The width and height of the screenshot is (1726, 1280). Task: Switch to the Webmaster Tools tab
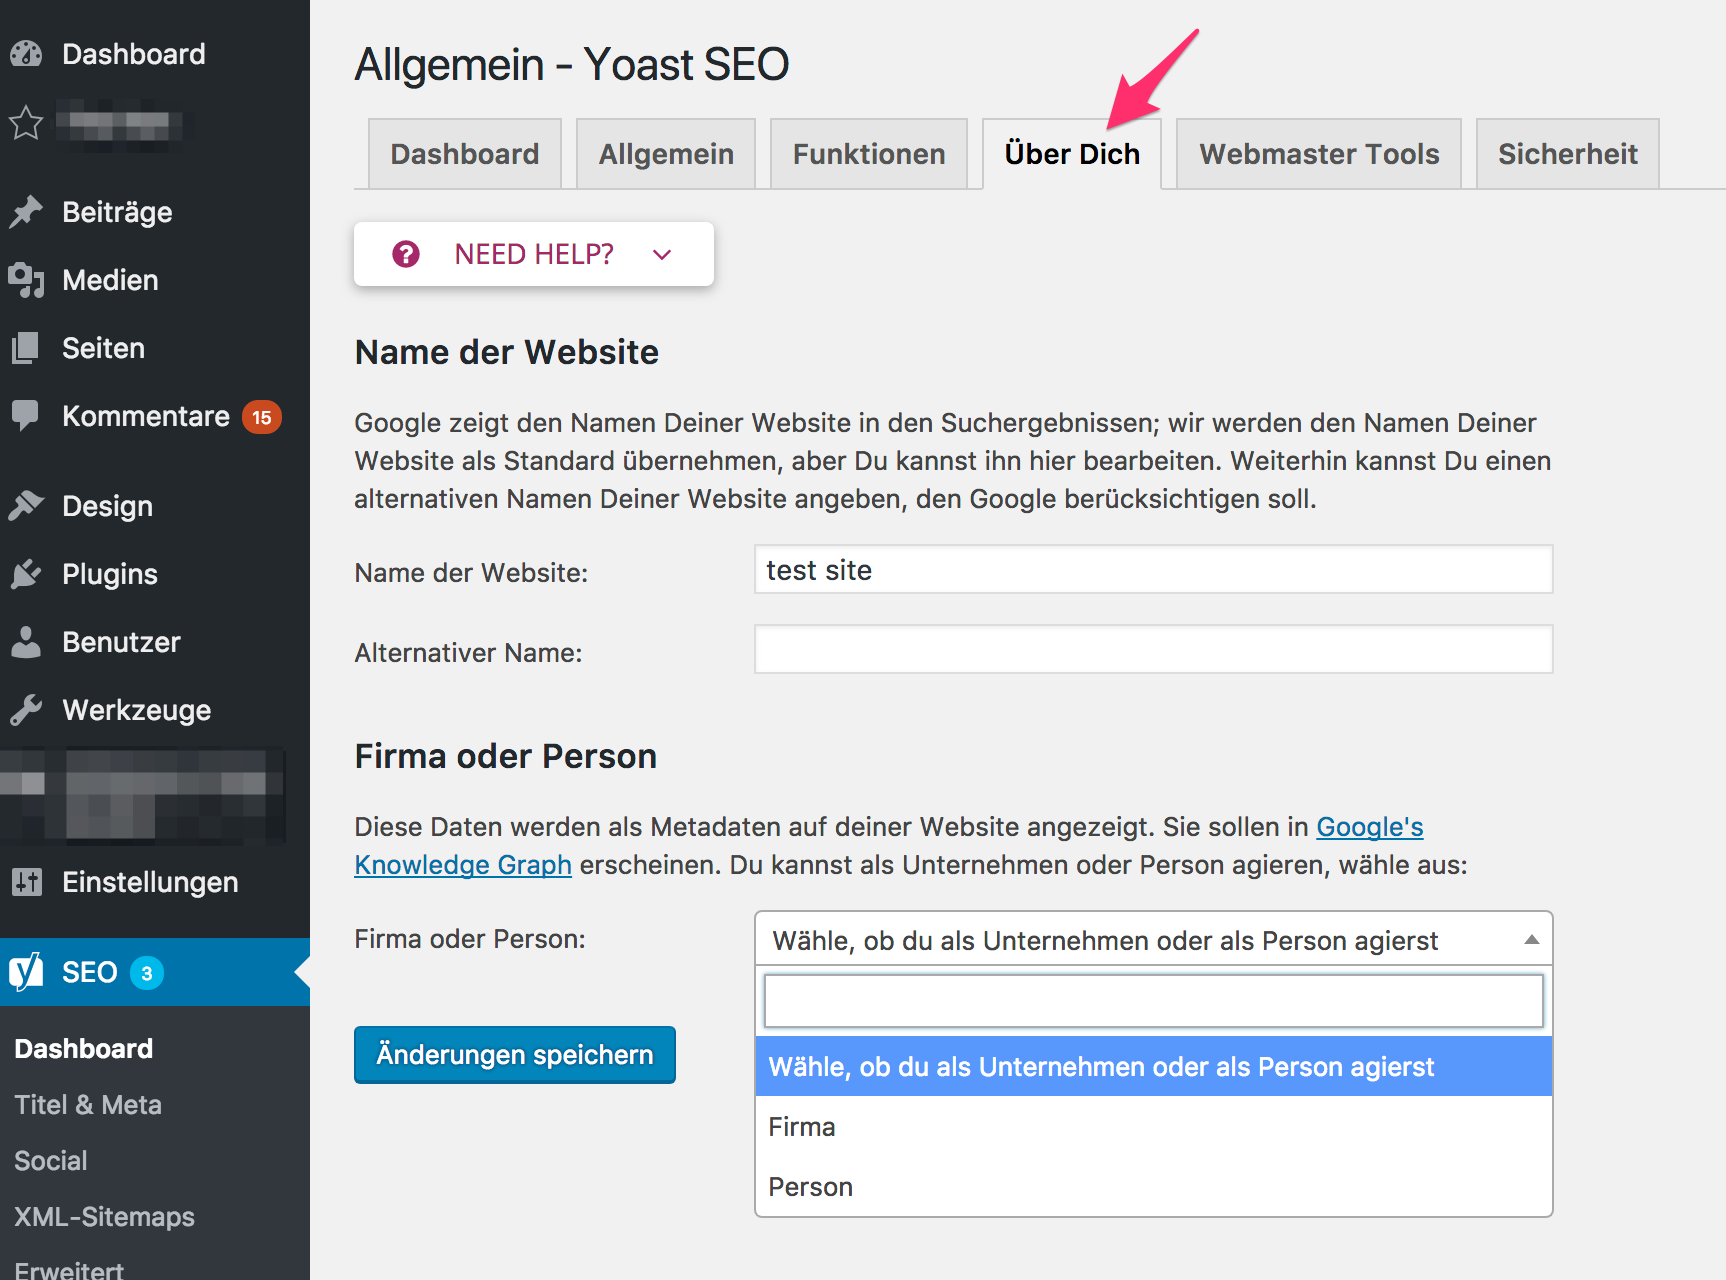pyautogui.click(x=1318, y=154)
